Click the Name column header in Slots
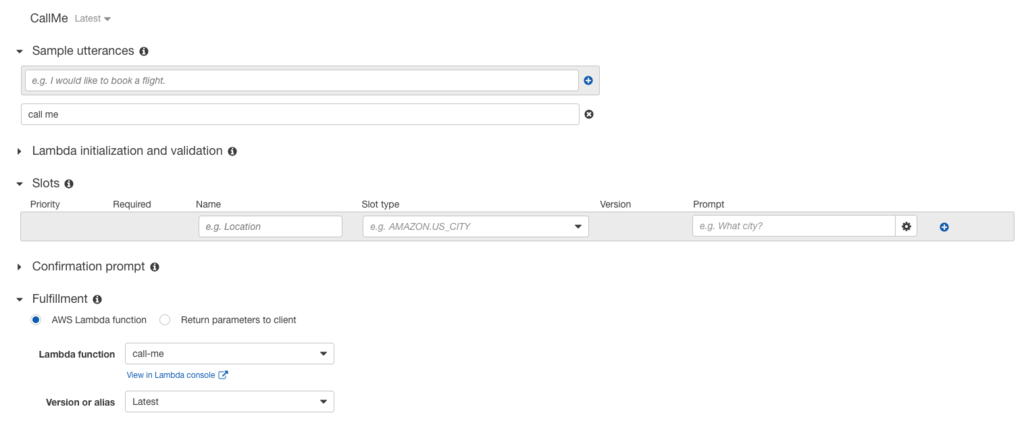1024x436 pixels. click(208, 204)
